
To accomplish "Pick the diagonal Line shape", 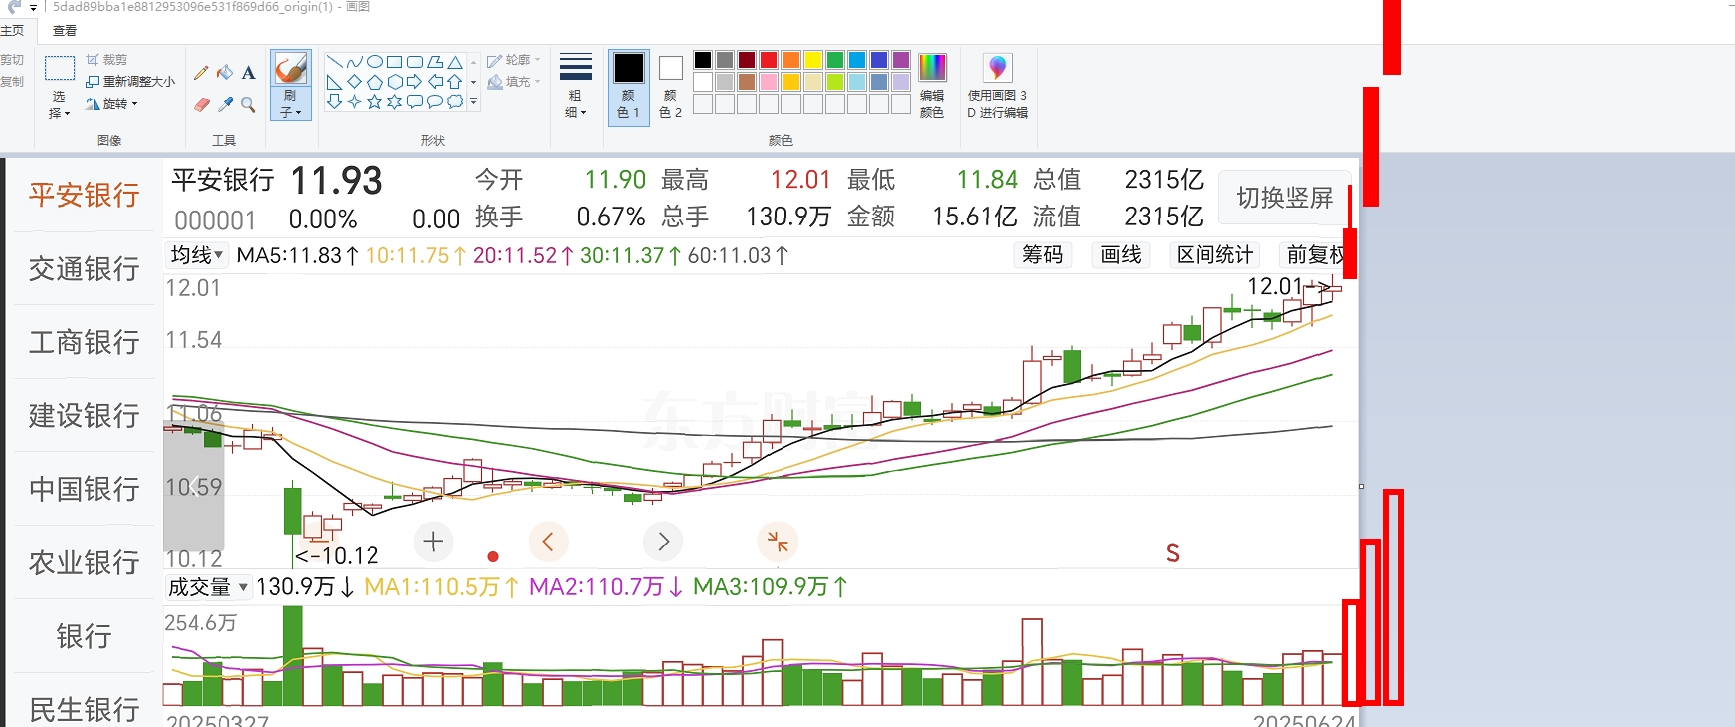I will [x=335, y=62].
